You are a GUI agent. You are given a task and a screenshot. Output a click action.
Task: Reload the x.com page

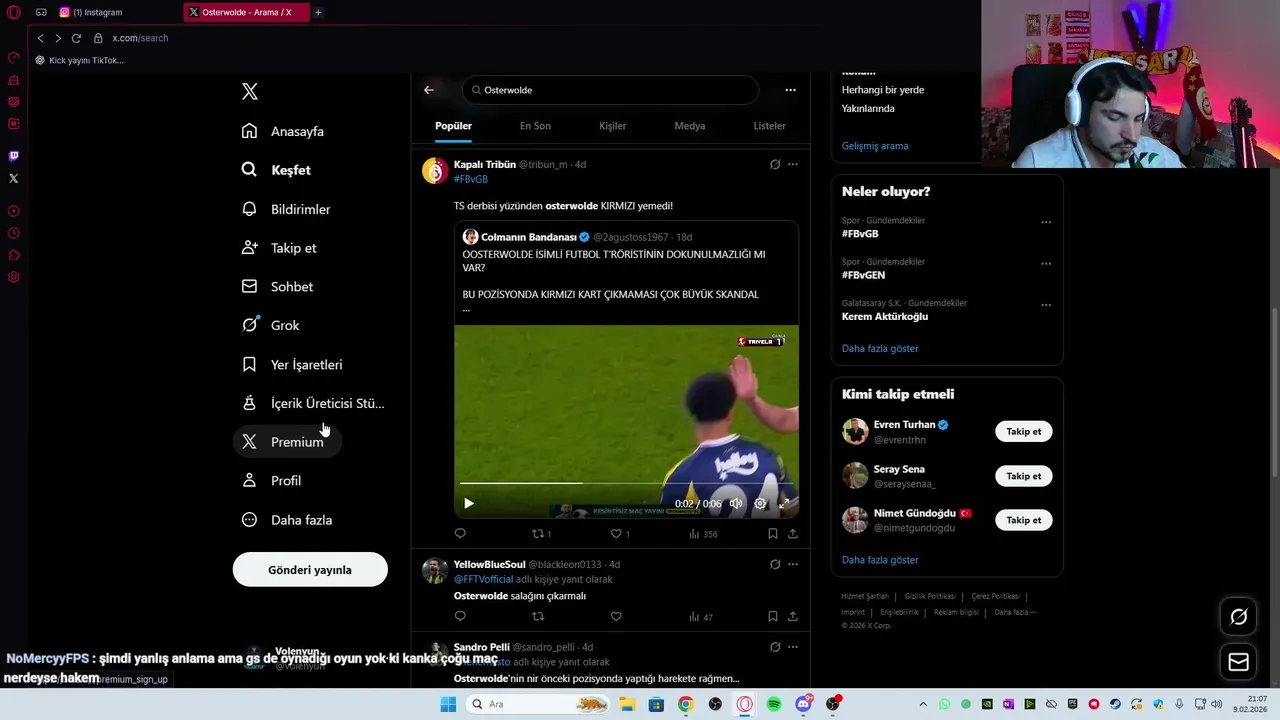click(x=76, y=38)
